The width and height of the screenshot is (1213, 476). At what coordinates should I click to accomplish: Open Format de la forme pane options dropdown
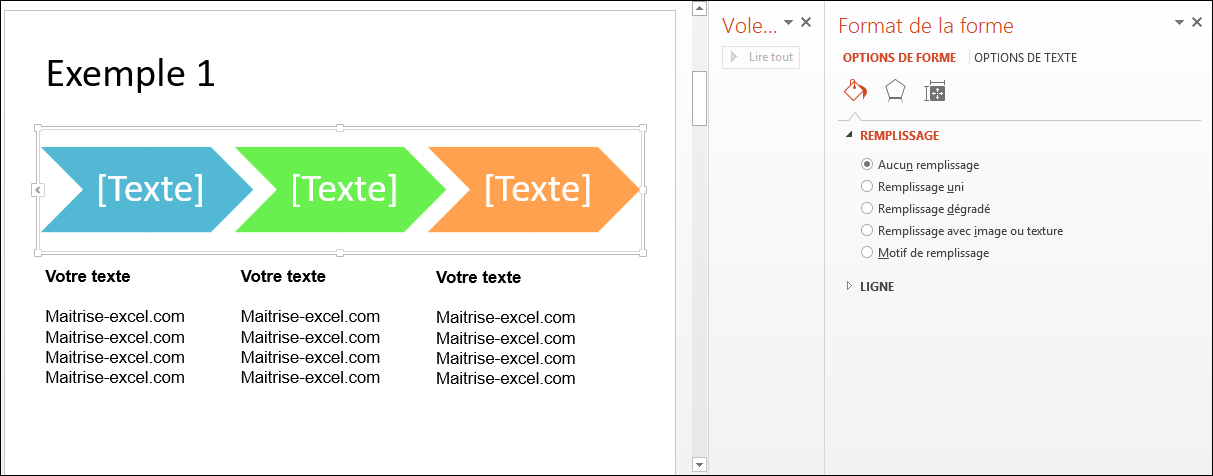pyautogui.click(x=1179, y=22)
